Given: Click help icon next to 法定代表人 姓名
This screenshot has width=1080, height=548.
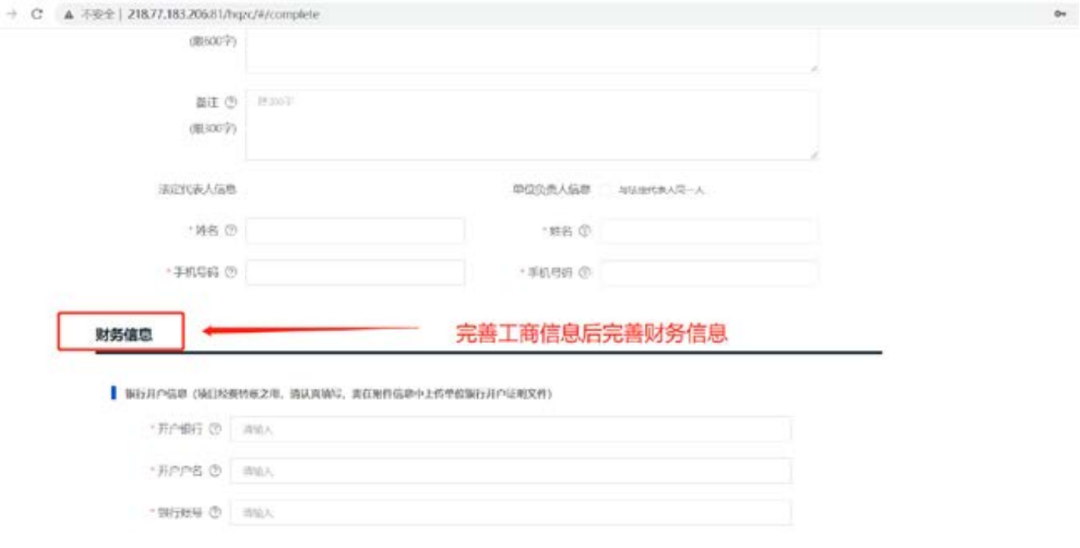Looking at the screenshot, I should [231, 231].
